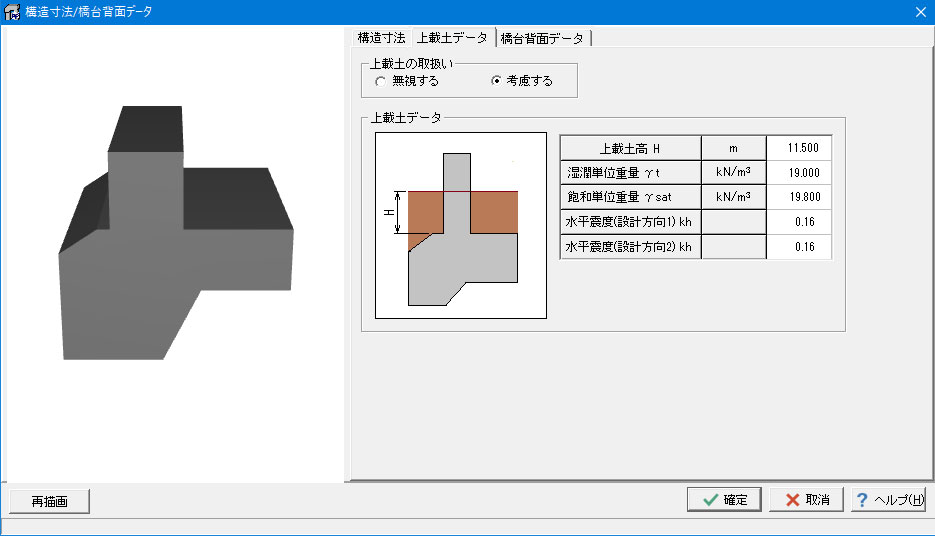935x537 pixels.
Task: Open help with ヘルプ(H) button
Action: [x=888, y=499]
